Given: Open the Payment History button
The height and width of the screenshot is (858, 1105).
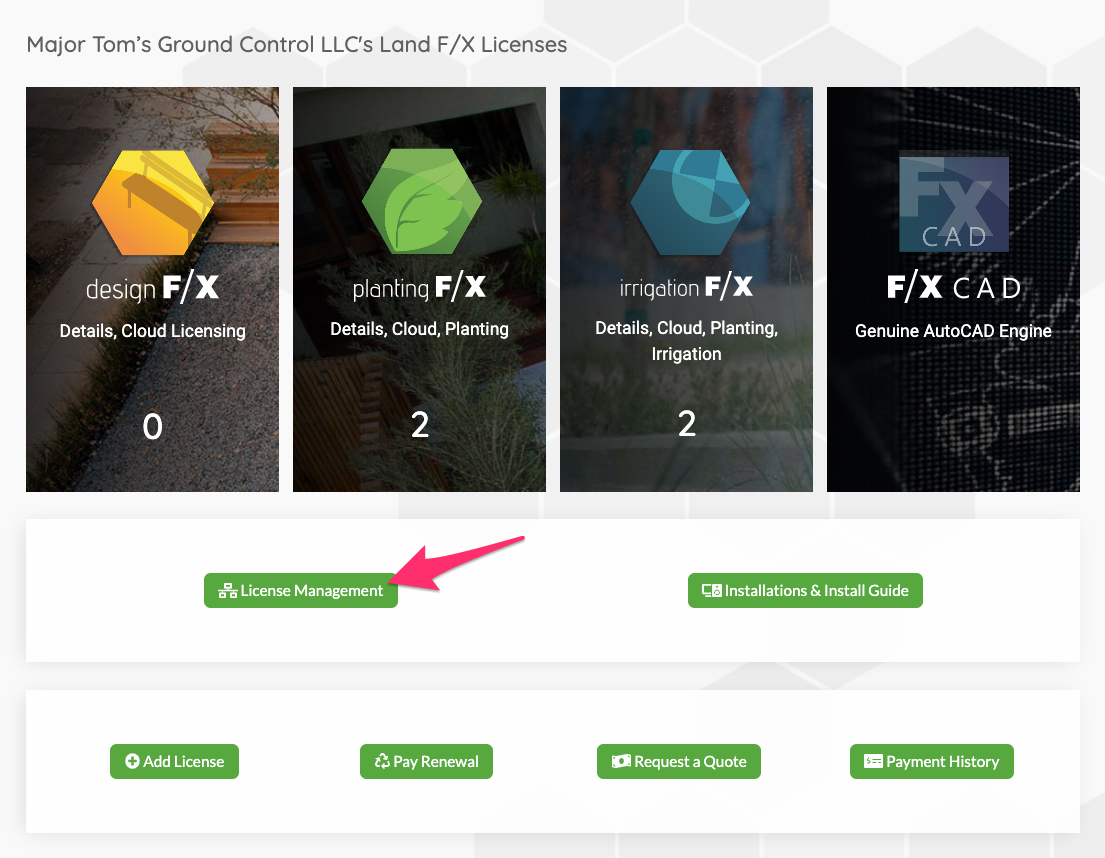Looking at the screenshot, I should click(932, 761).
